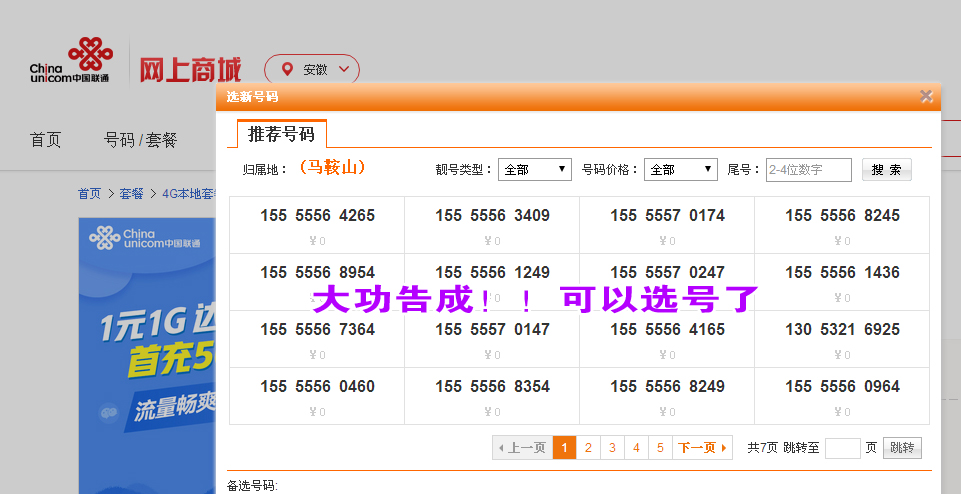Go to page 4 of results
The image size is (961, 494).
pos(636,448)
